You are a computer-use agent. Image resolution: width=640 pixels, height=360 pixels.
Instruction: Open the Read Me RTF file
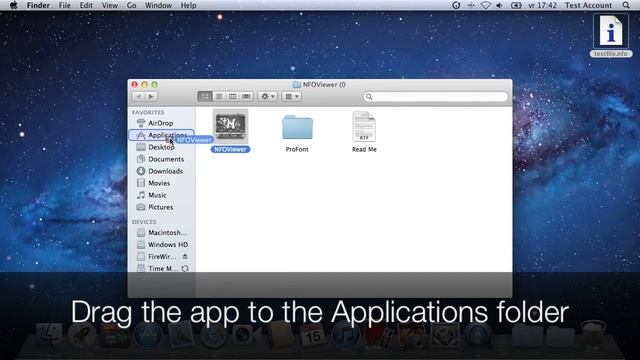(x=364, y=127)
